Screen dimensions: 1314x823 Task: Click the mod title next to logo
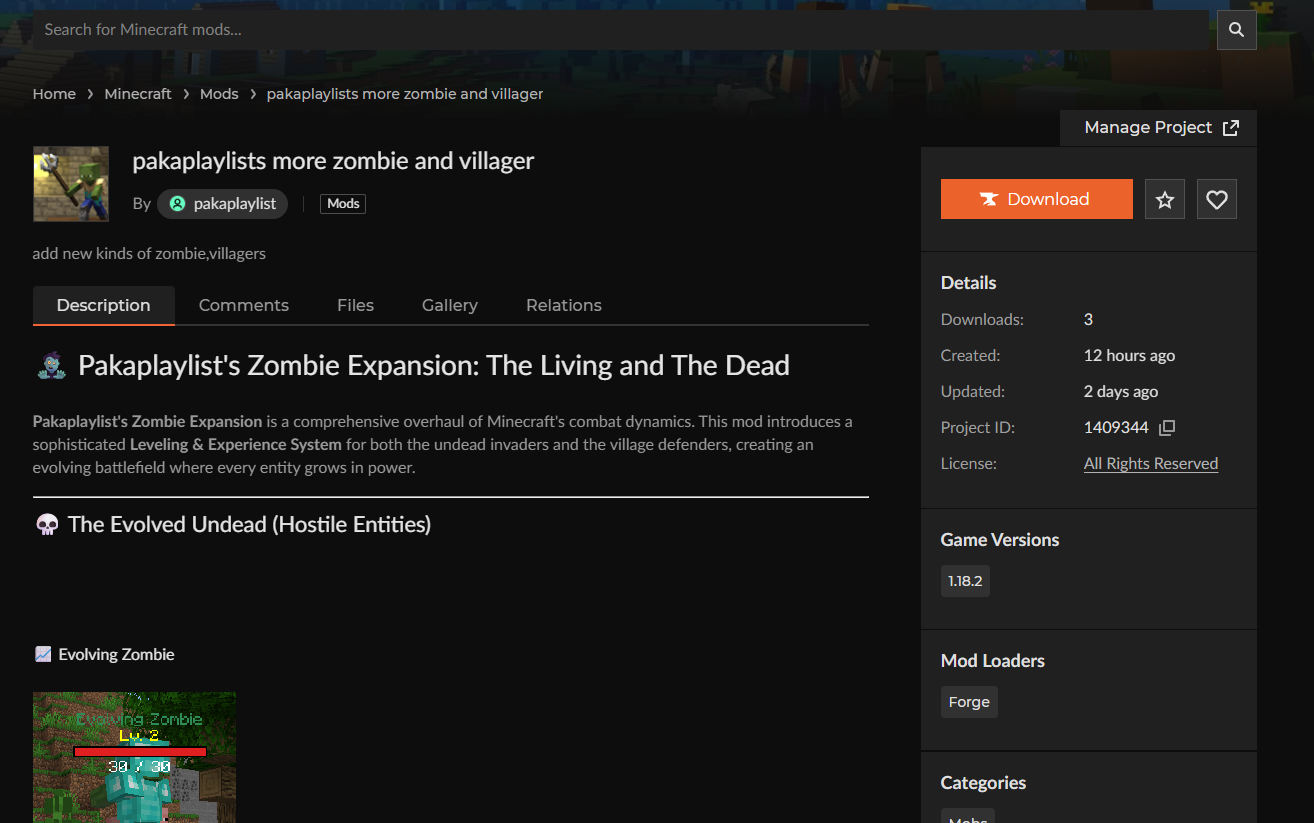[333, 161]
